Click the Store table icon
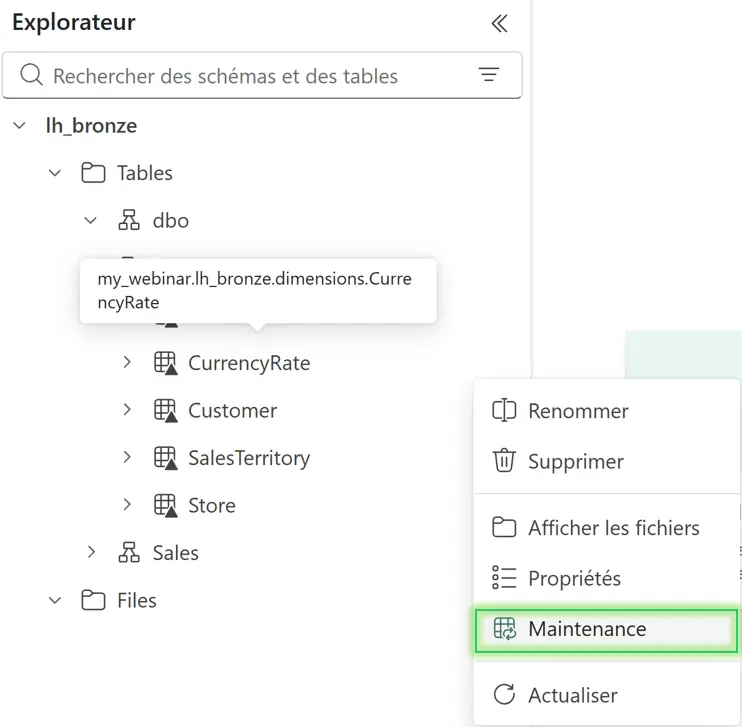 (x=165, y=506)
